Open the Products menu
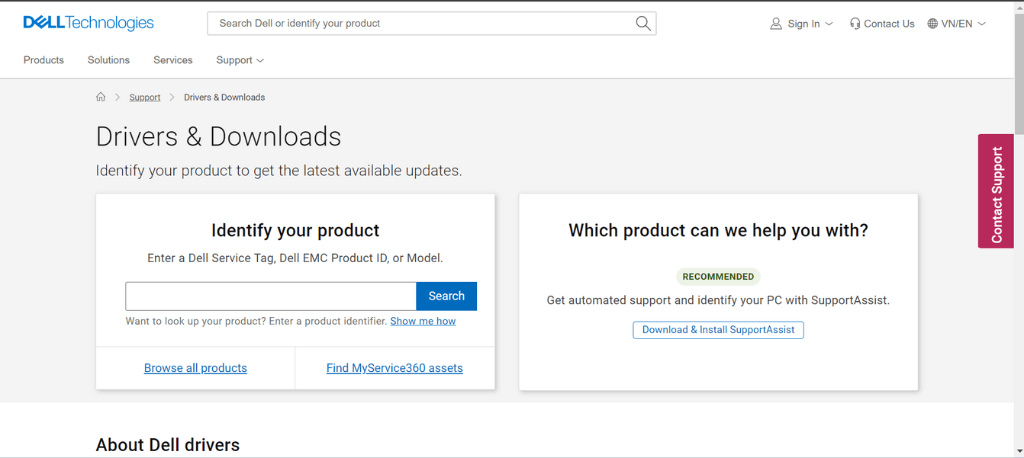This screenshot has height=458, width=1024. pyautogui.click(x=44, y=60)
